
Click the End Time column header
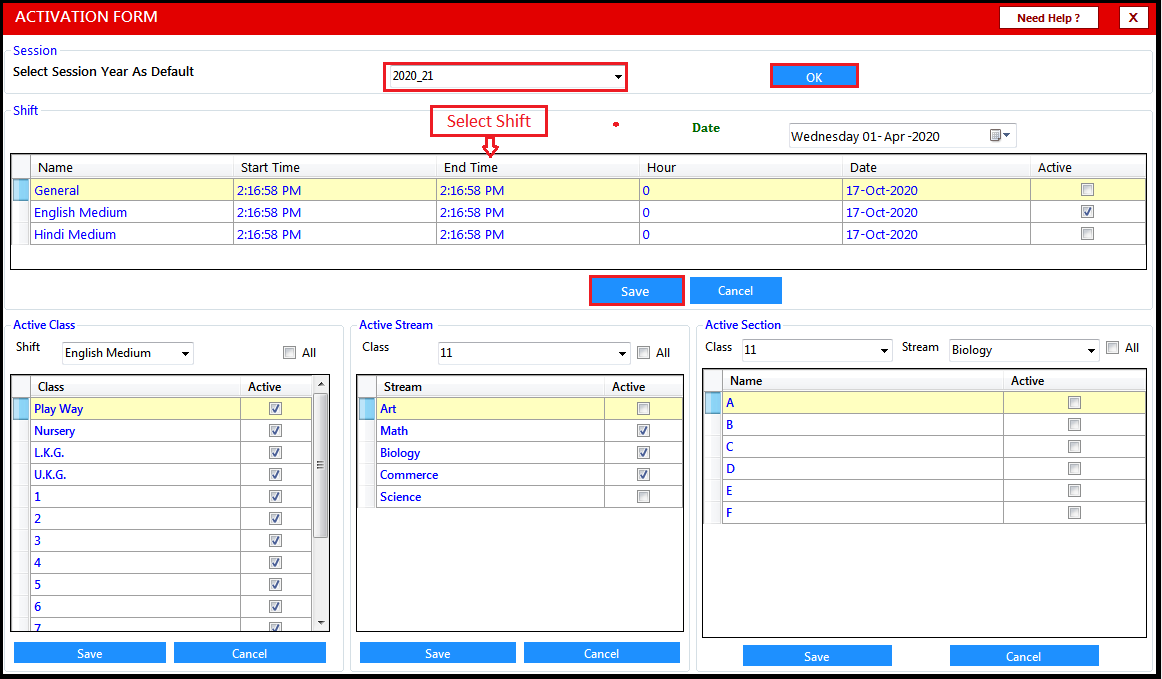tap(538, 168)
